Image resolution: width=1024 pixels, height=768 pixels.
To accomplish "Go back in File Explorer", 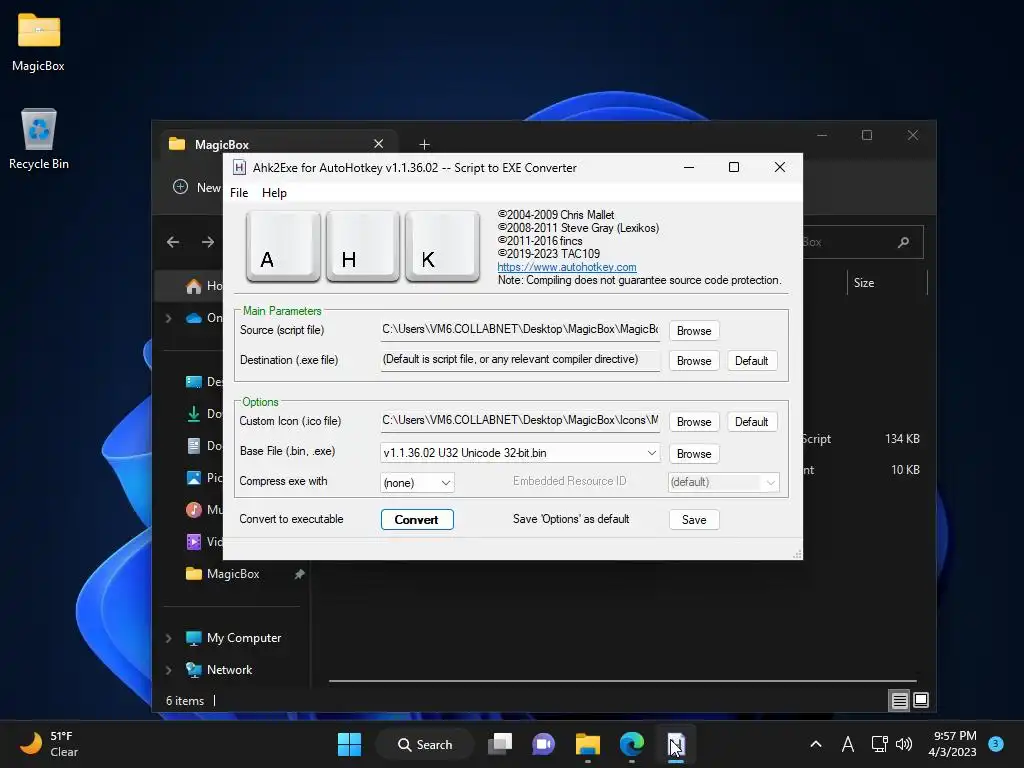I will (x=173, y=242).
